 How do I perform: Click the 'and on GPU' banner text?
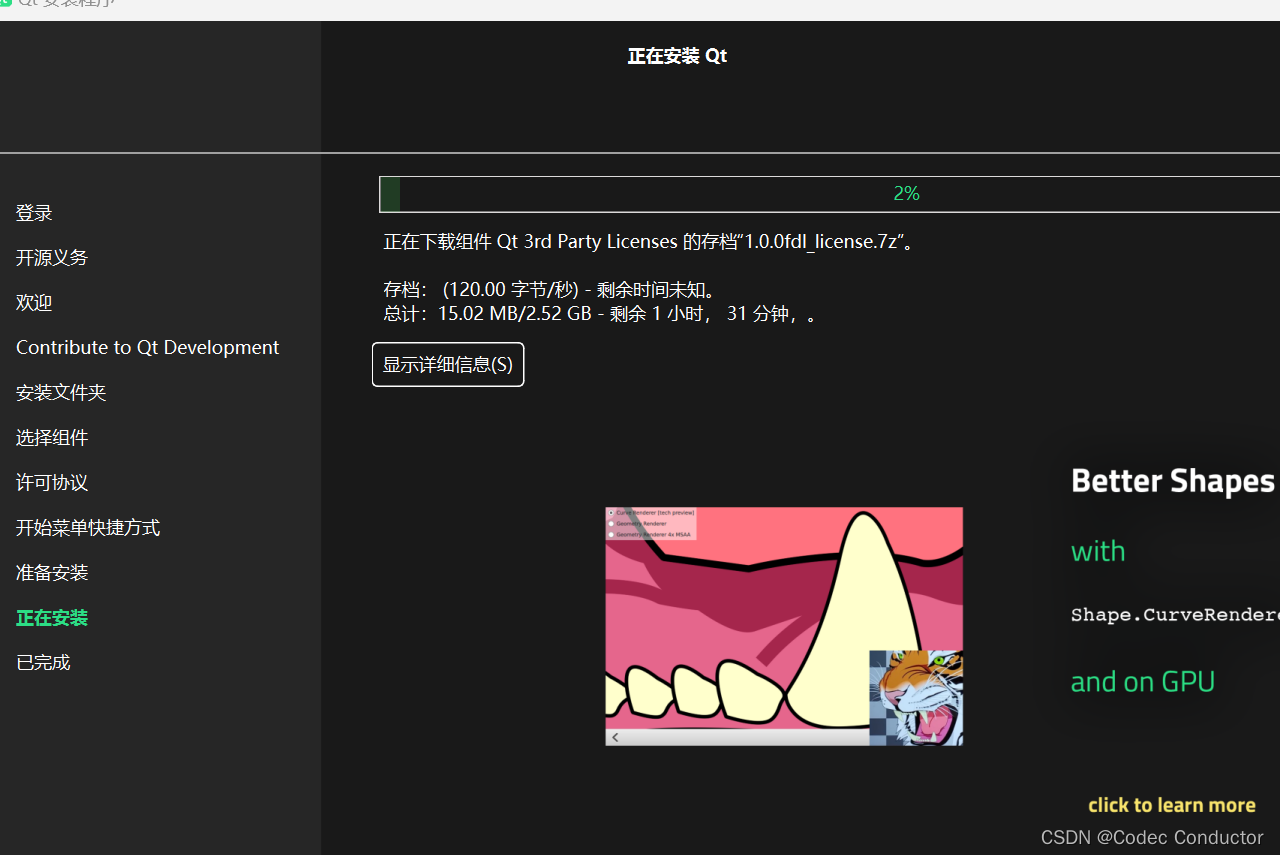point(1143,682)
